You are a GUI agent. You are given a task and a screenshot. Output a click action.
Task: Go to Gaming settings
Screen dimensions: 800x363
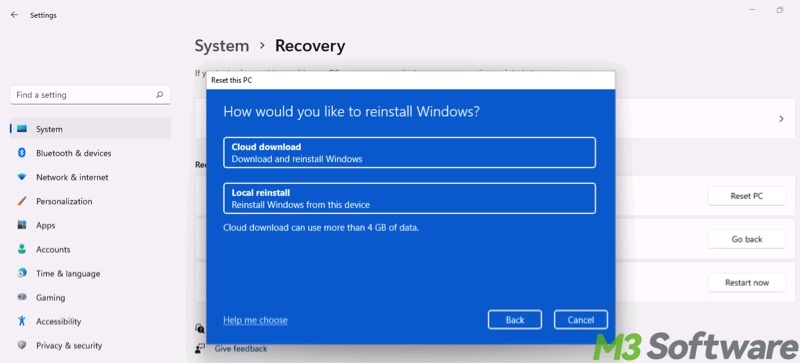tap(90, 297)
